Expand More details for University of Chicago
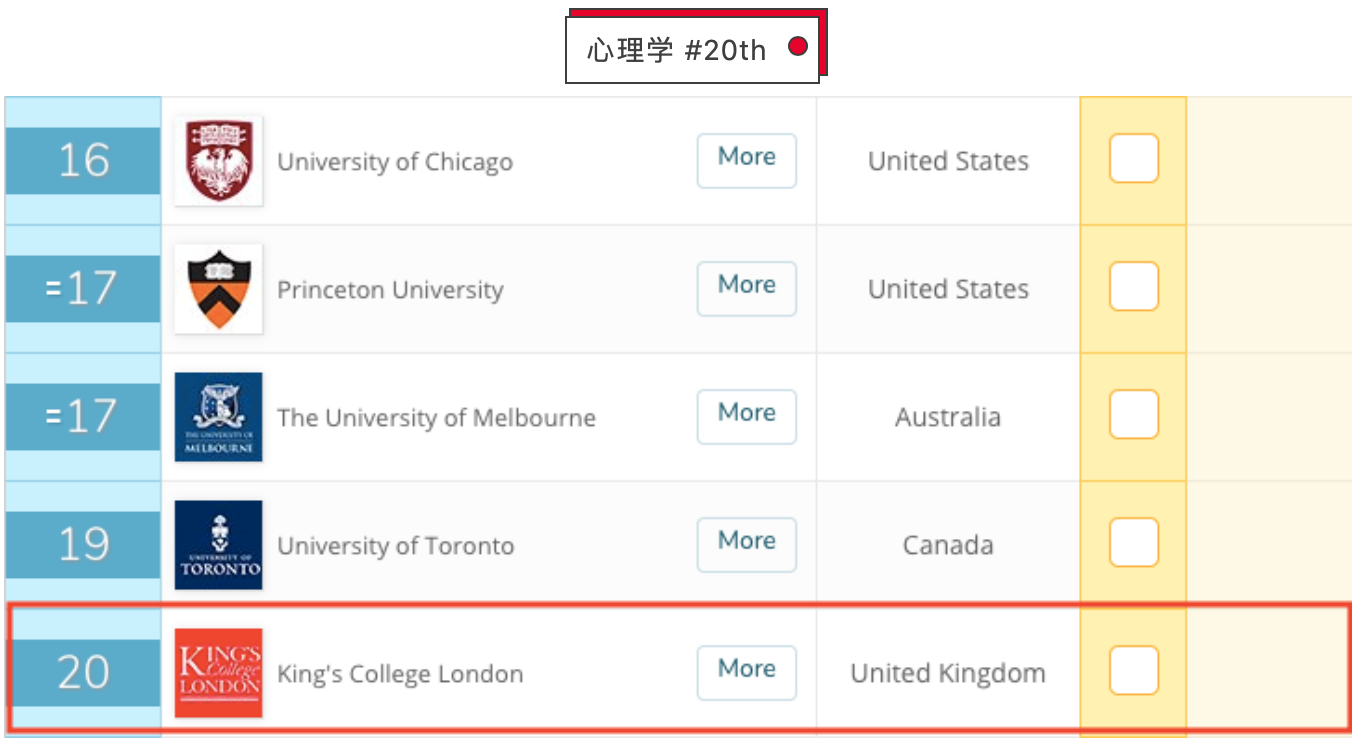Image resolution: width=1352 pixels, height=744 pixels. coord(746,160)
